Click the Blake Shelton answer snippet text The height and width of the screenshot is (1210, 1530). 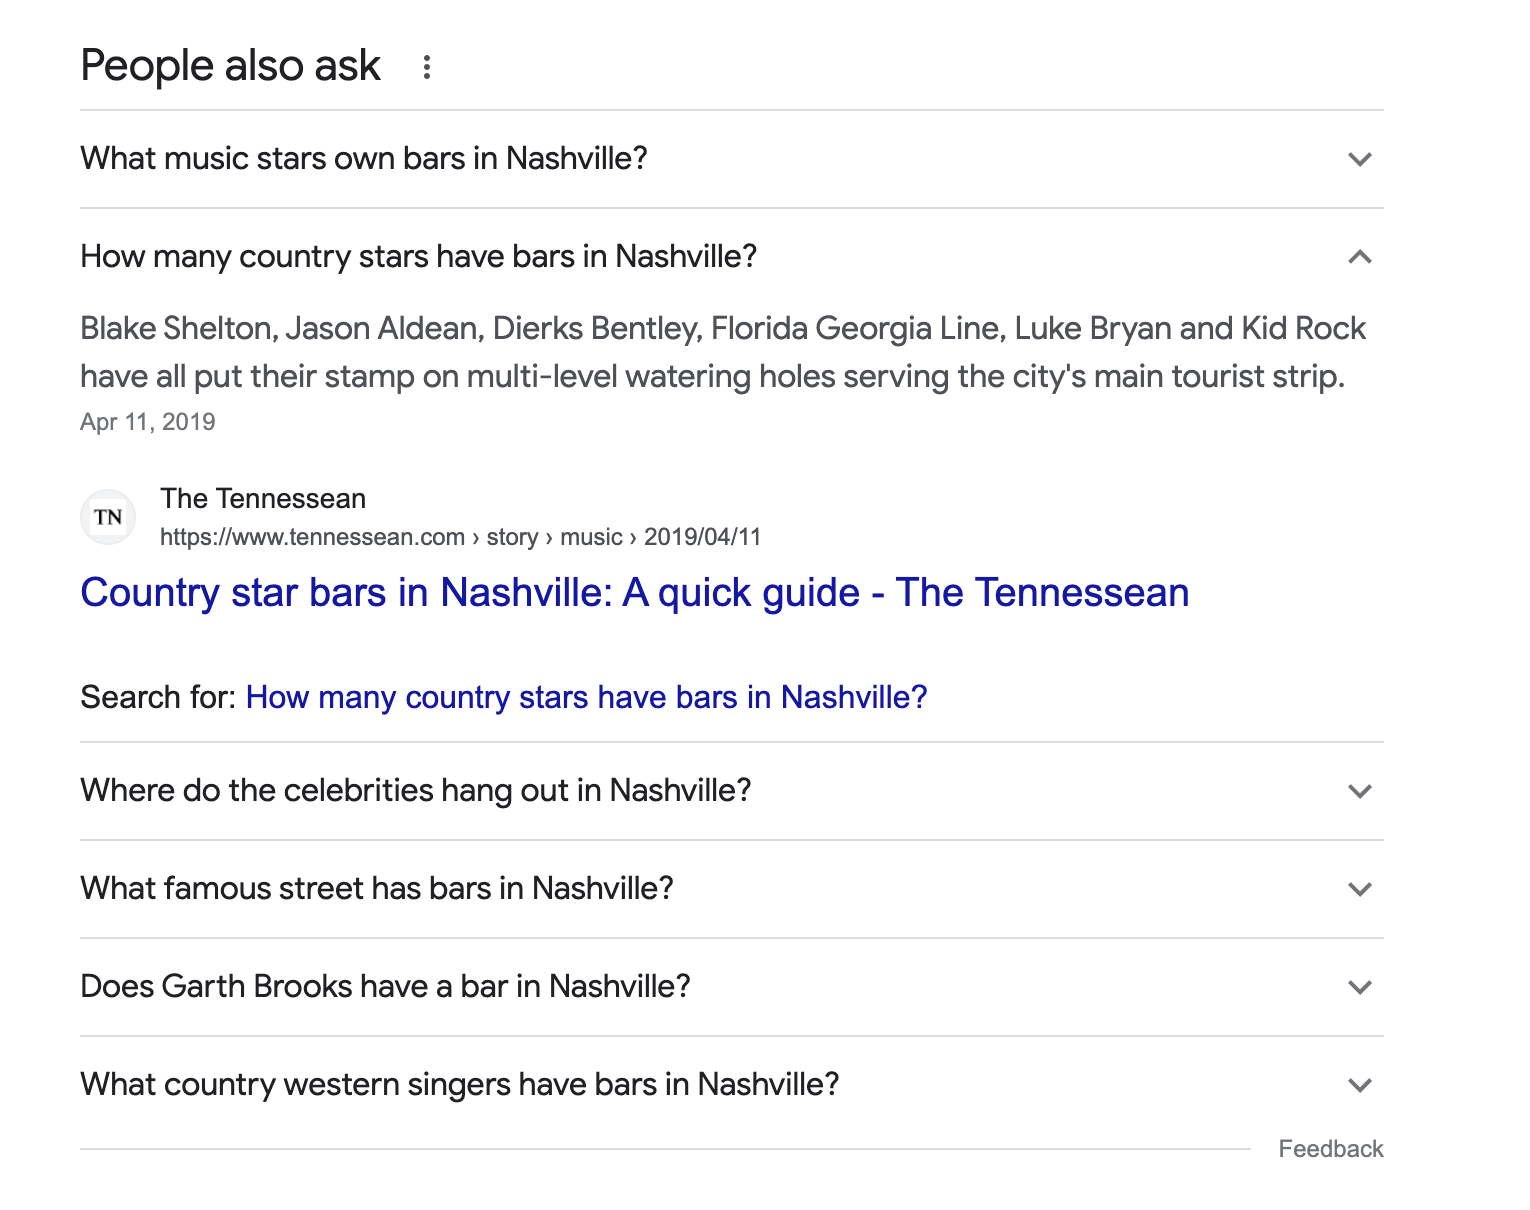(x=723, y=352)
